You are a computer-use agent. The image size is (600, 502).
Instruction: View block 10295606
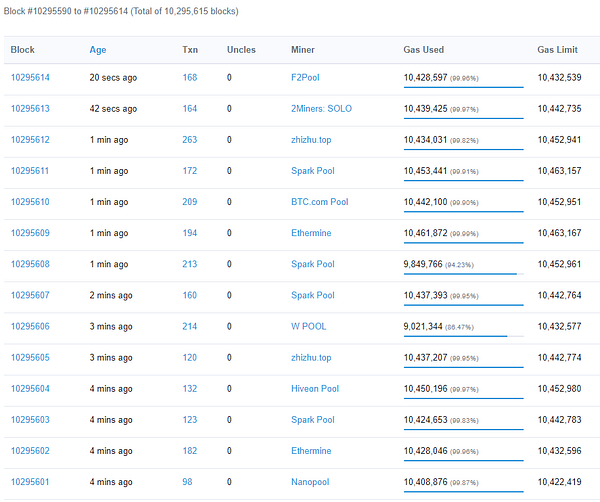click(30, 326)
